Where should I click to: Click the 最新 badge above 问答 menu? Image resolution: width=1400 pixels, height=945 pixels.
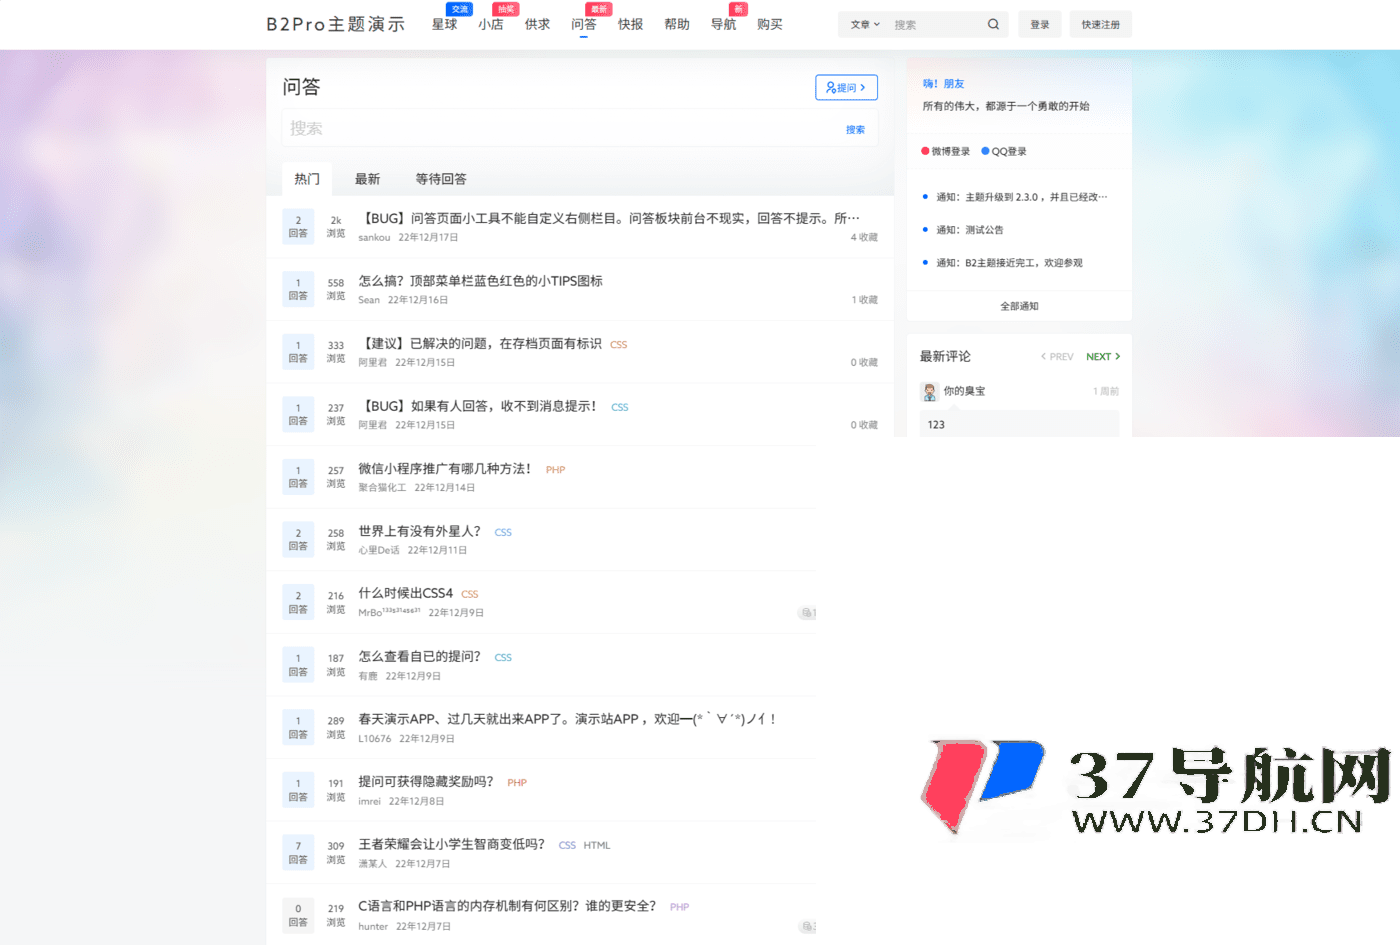596,8
